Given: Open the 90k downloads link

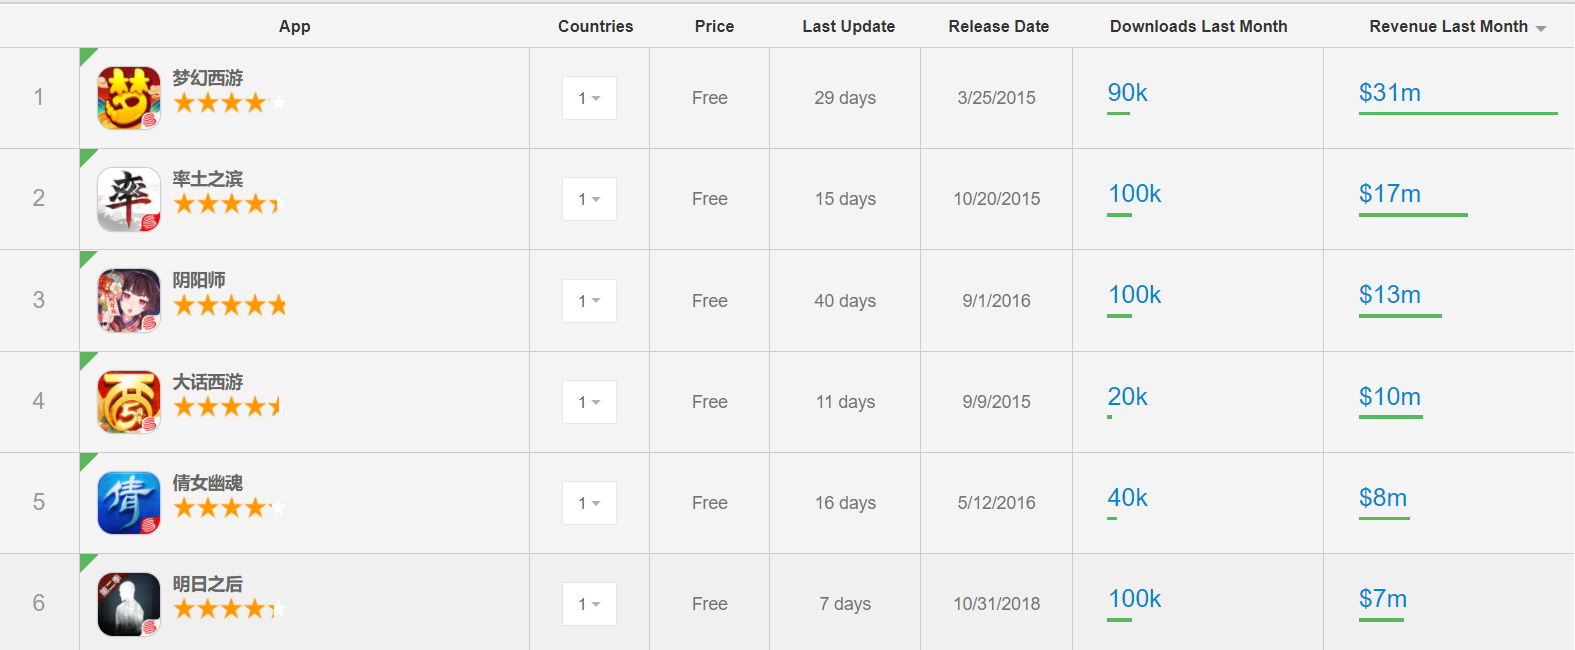Looking at the screenshot, I should pyautogui.click(x=1127, y=93).
